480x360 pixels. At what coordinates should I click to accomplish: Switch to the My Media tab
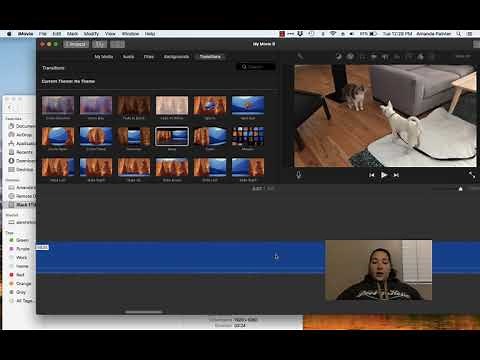click(x=104, y=57)
